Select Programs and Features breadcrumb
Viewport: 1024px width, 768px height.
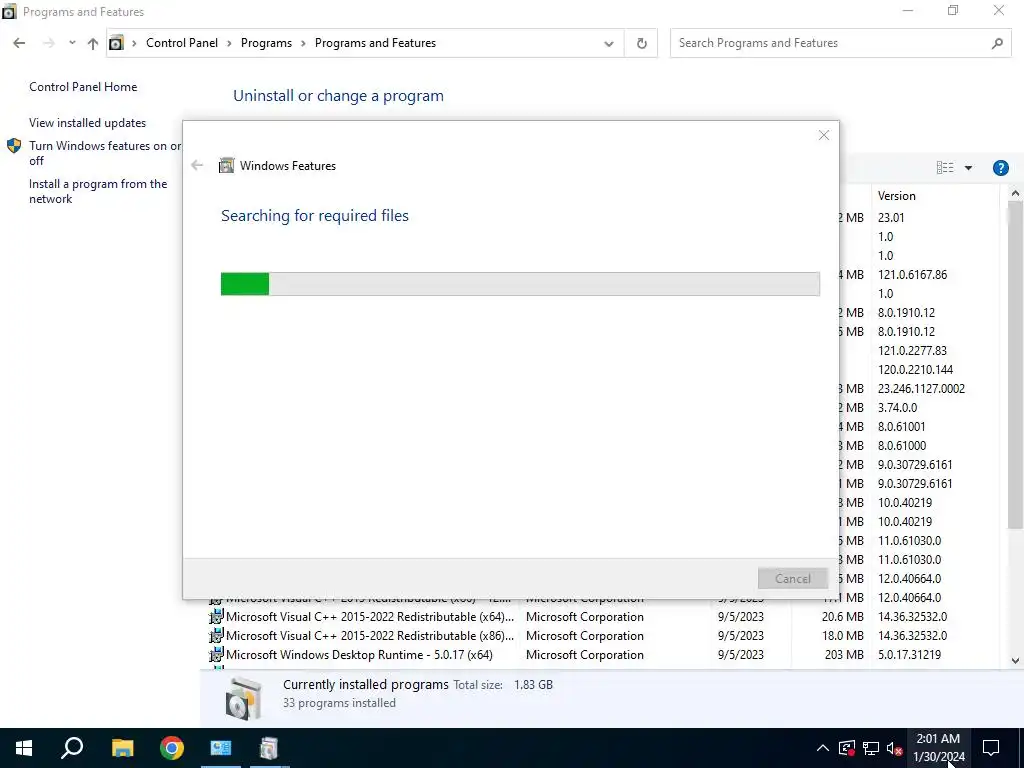click(376, 43)
